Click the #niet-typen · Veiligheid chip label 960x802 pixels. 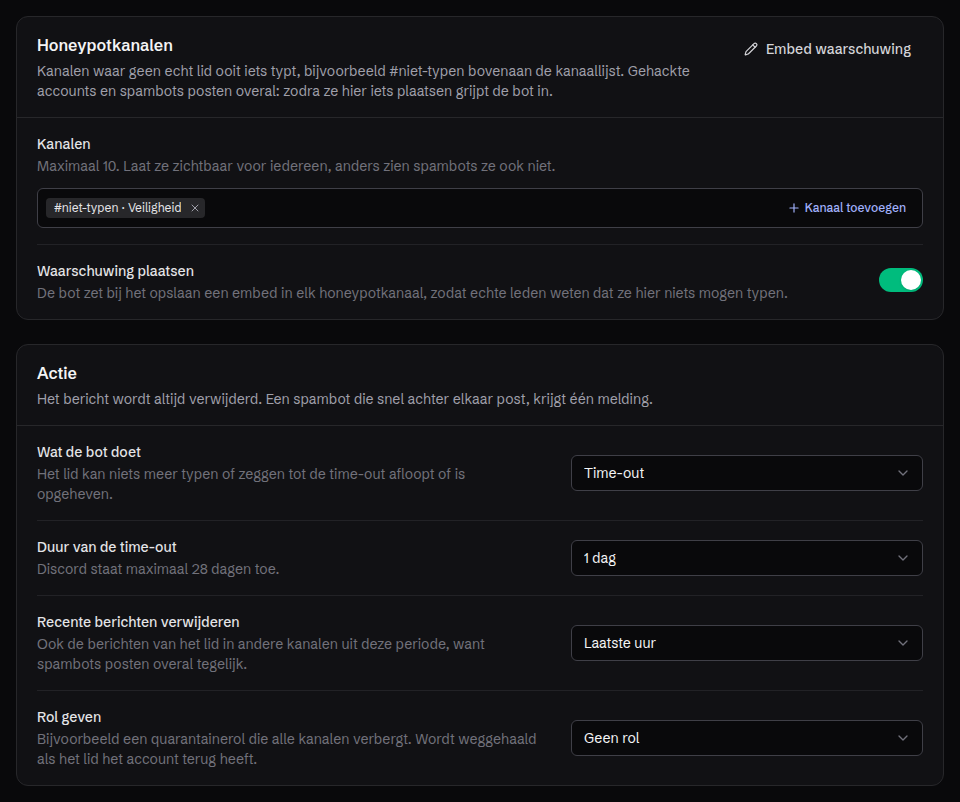[x=118, y=208]
